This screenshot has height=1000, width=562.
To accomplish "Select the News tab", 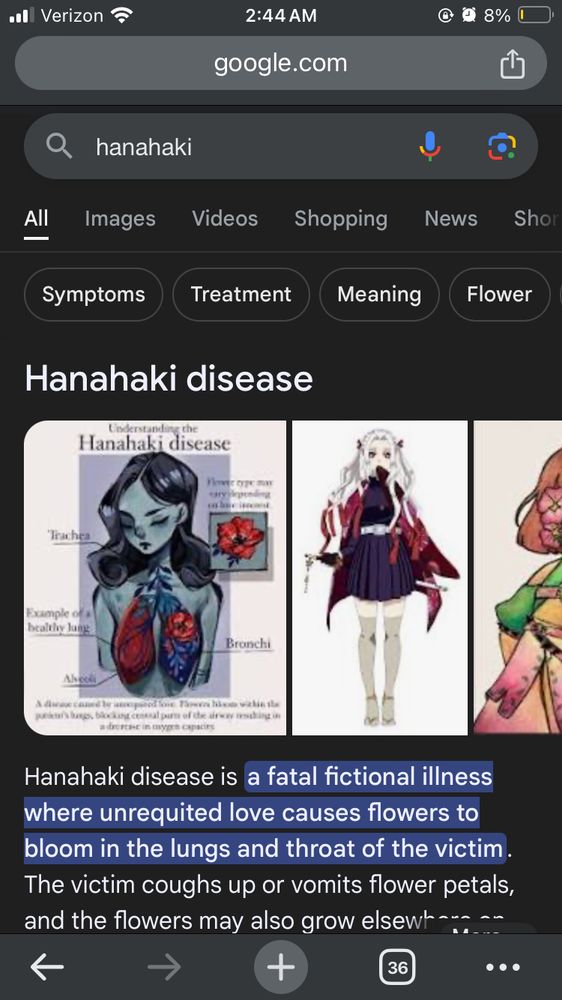I will (451, 219).
